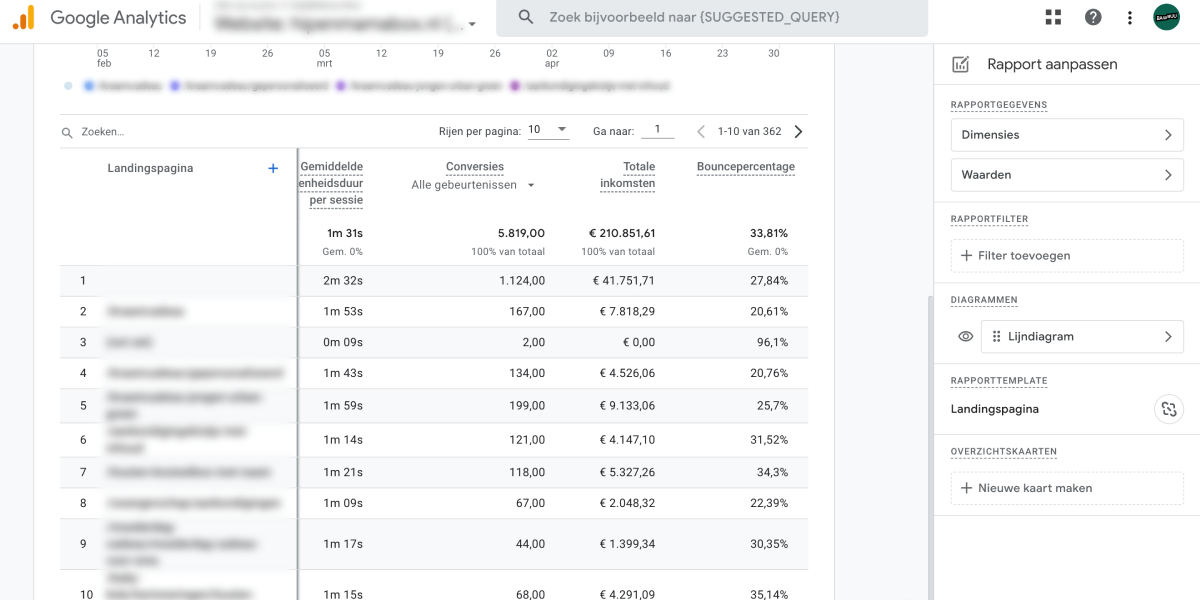Open the Dimensies settings
This screenshot has width=1200, height=600.
pos(1066,135)
